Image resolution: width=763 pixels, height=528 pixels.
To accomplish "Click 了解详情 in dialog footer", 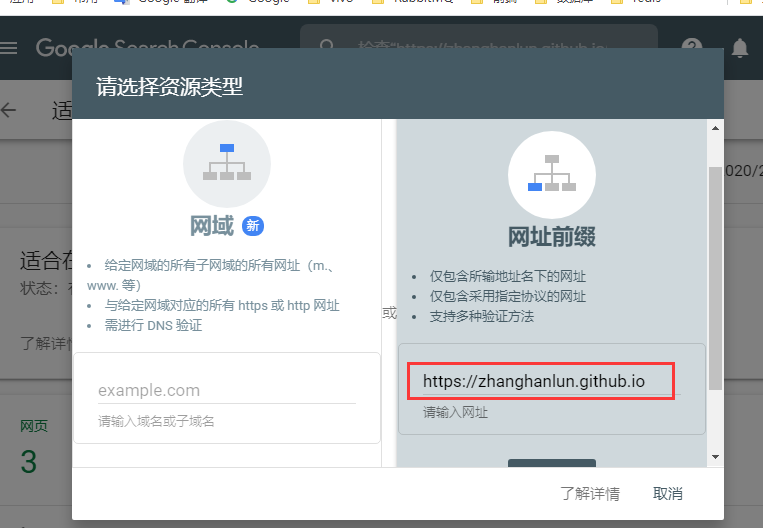I will coord(590,493).
